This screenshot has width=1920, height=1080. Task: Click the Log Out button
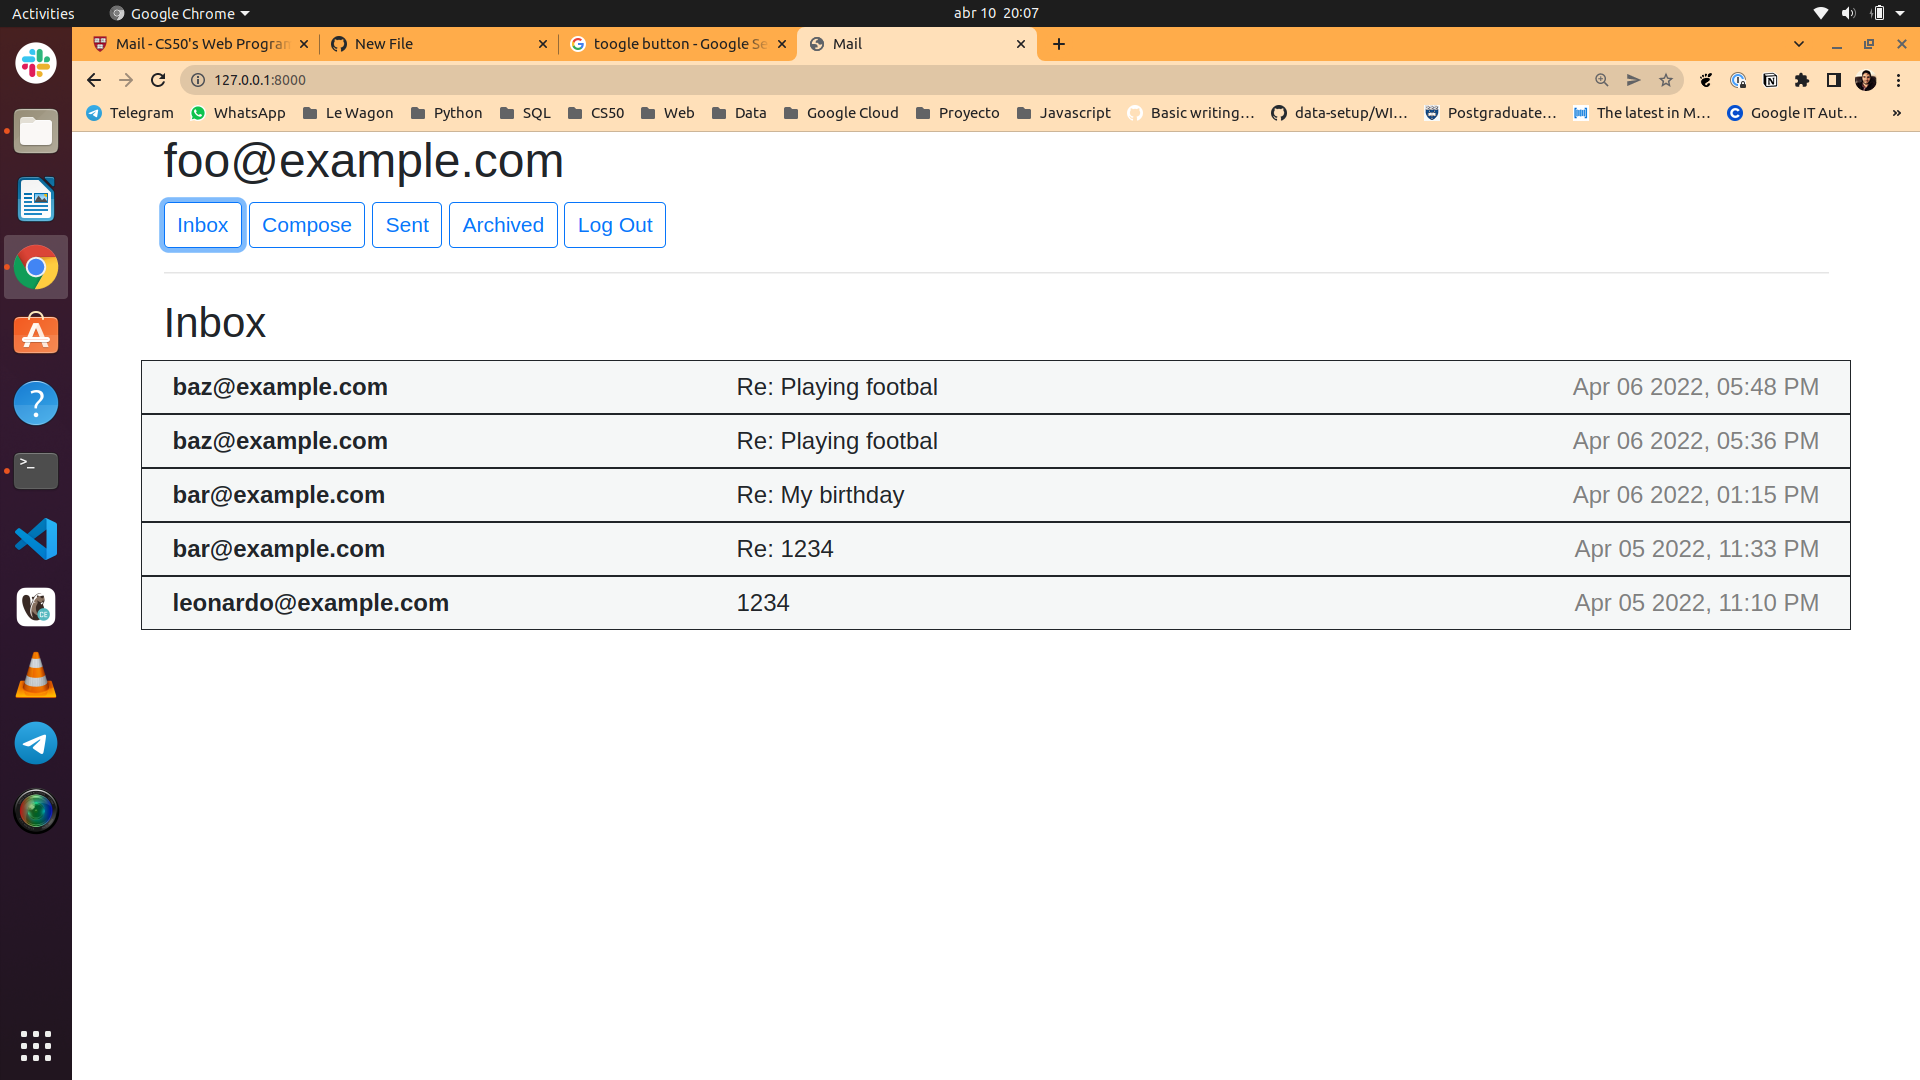614,225
